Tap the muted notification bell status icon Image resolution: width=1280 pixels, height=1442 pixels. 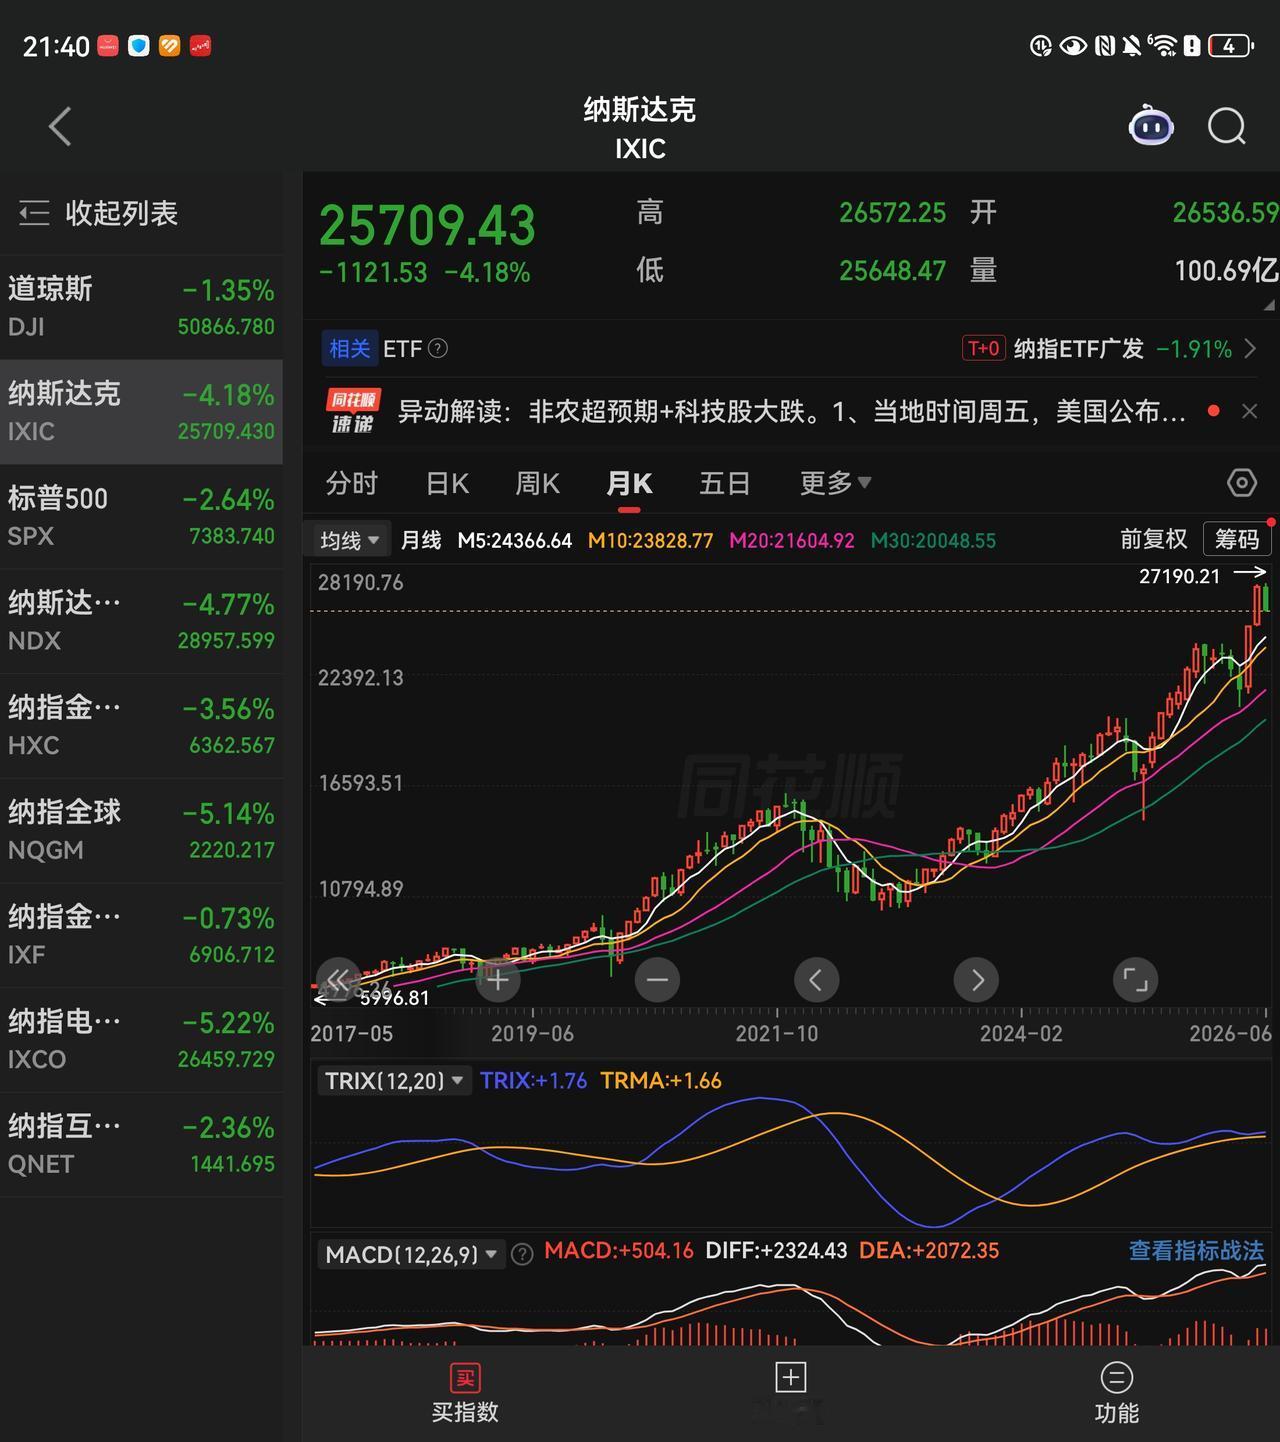pos(1131,46)
